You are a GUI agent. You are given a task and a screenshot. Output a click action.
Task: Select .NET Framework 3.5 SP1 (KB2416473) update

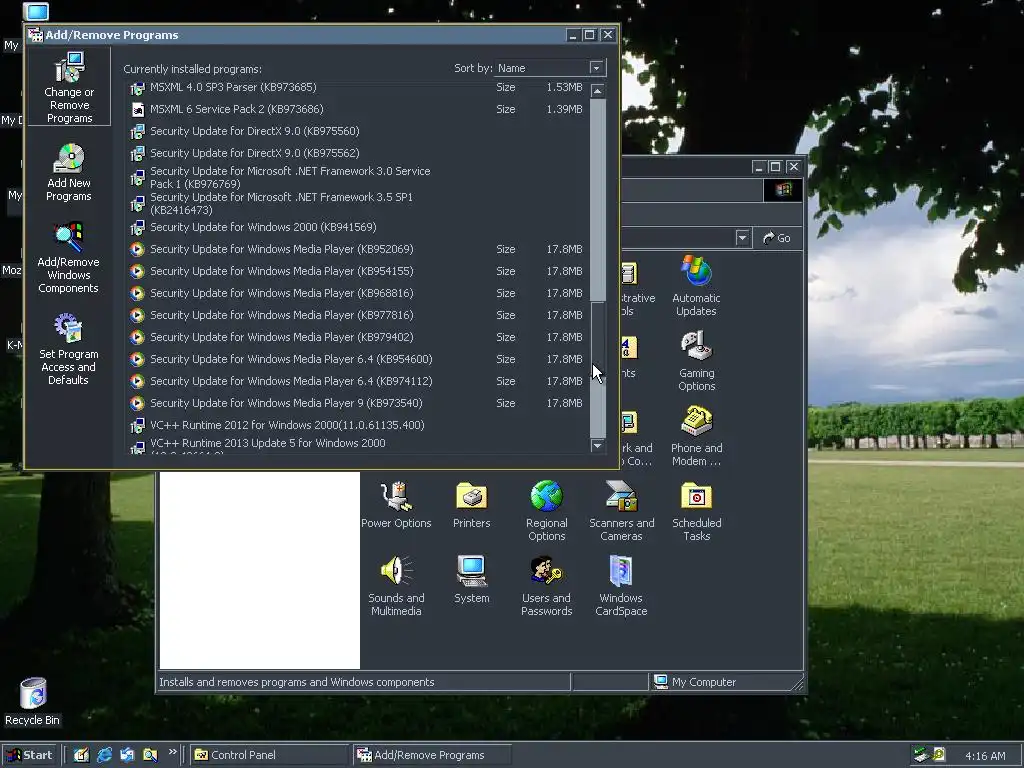click(x=356, y=204)
